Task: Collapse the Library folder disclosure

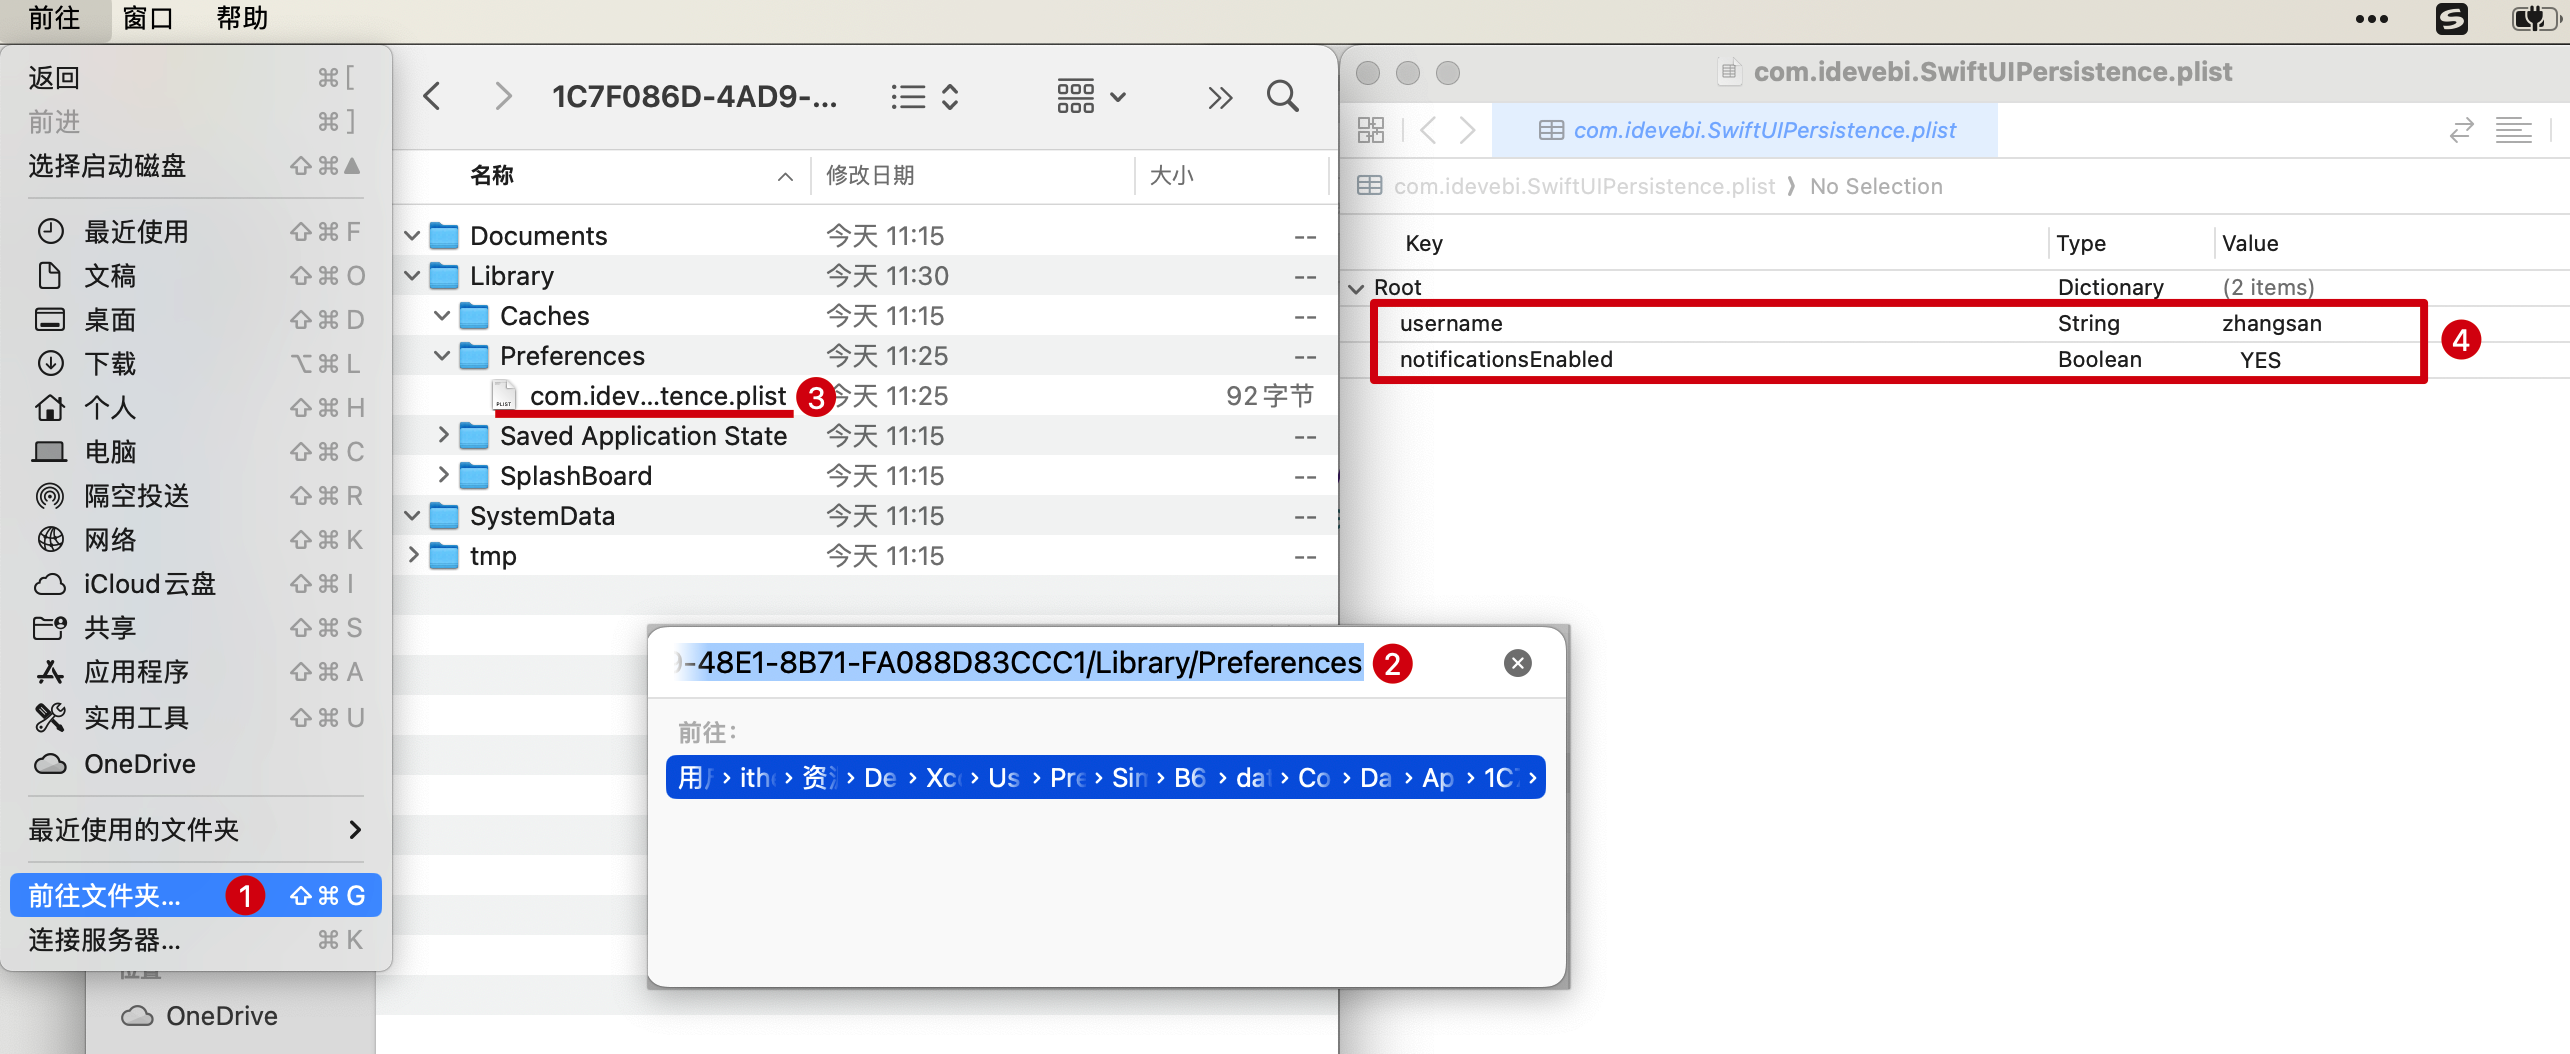Action: (x=412, y=276)
